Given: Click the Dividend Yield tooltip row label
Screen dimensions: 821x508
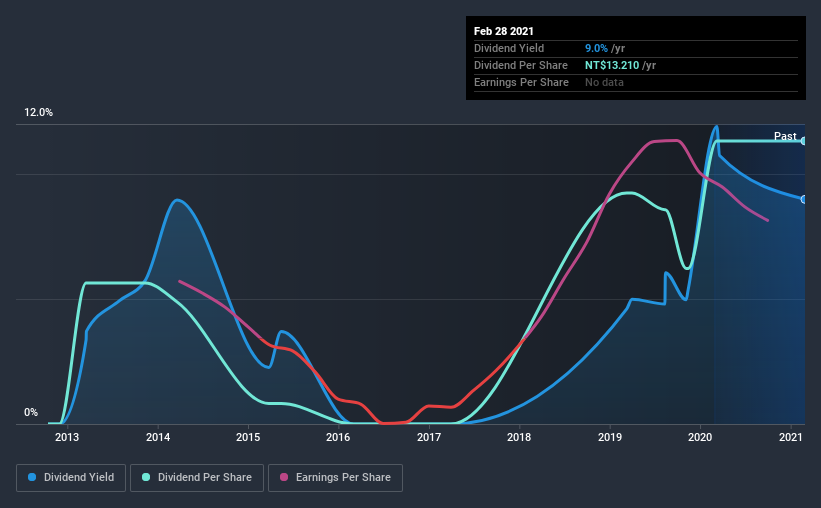Looking at the screenshot, I should [509, 48].
